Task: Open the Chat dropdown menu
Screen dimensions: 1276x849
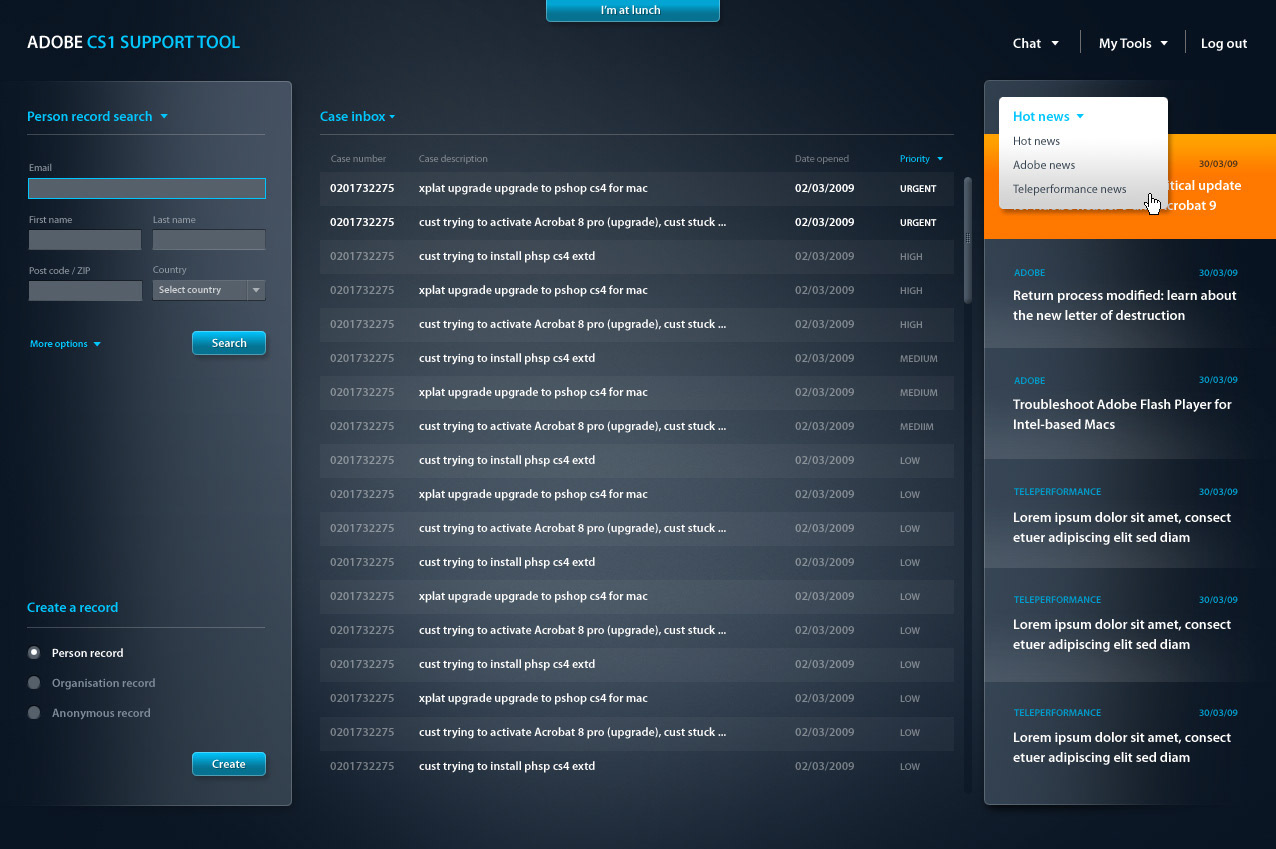Action: 1035,43
